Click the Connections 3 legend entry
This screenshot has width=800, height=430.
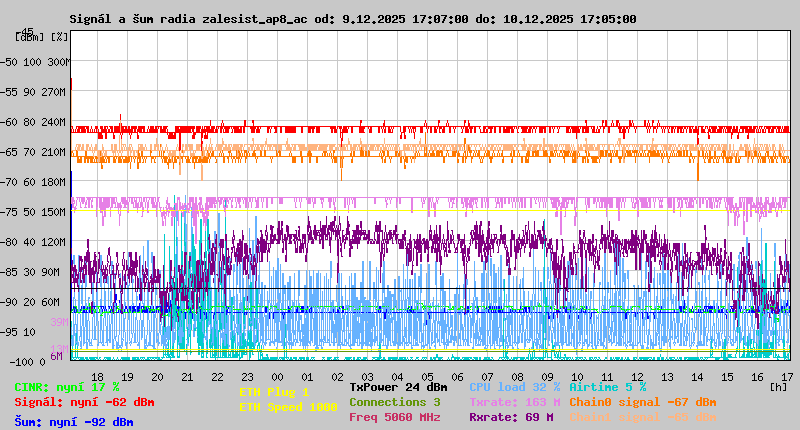[395, 402]
